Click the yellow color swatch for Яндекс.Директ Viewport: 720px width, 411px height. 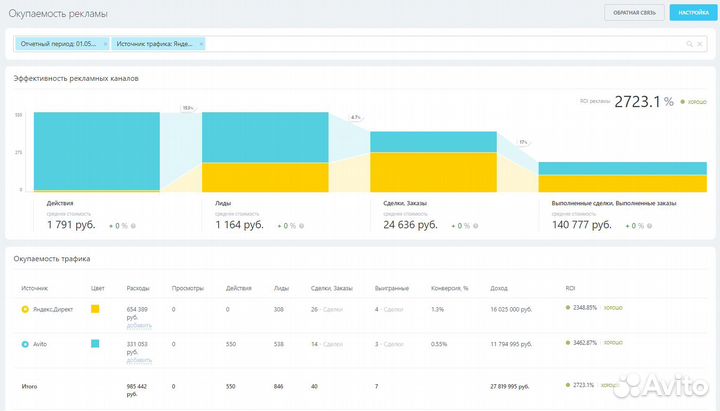coord(95,309)
